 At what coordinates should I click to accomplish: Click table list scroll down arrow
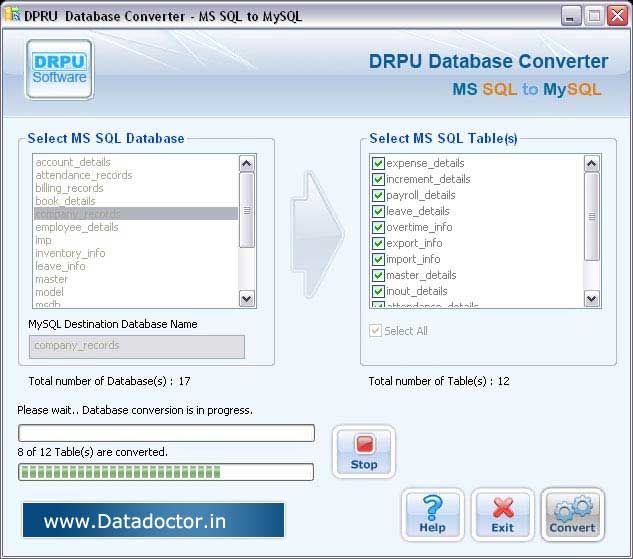591,299
